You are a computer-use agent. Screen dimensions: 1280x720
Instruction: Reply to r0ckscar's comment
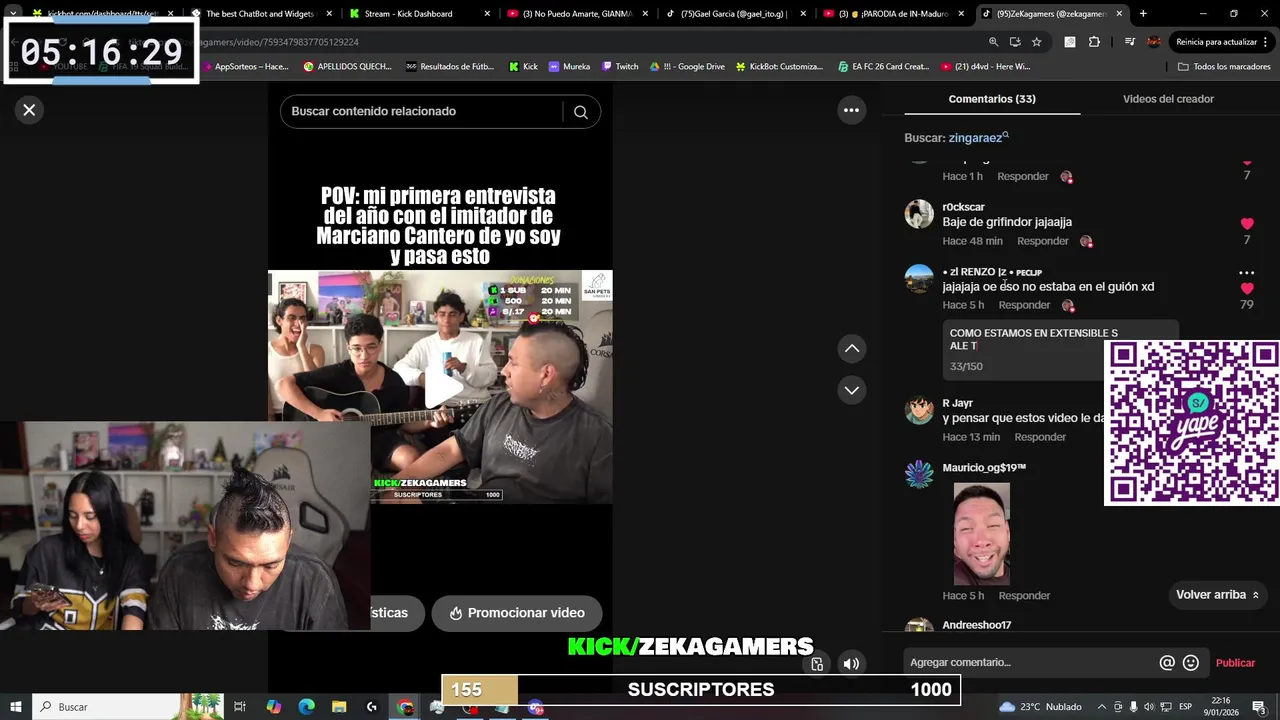pyautogui.click(x=1042, y=241)
